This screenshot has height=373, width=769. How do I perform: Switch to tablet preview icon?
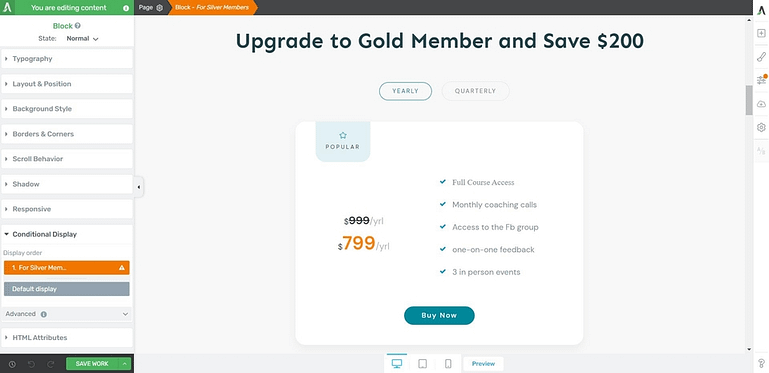pos(422,364)
